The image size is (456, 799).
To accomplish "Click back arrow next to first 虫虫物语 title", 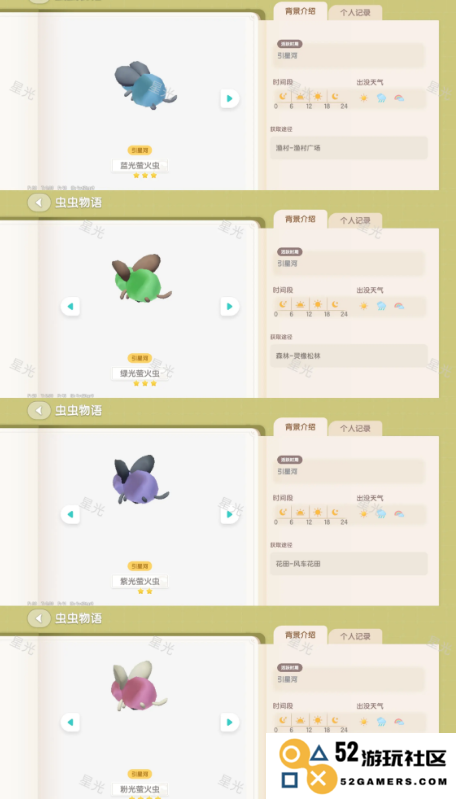I will tap(39, 202).
